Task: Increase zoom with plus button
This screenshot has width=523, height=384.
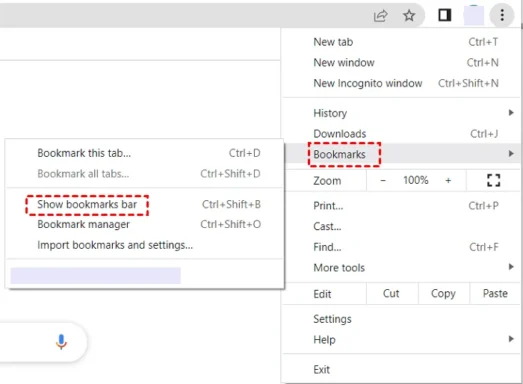Action: click(x=448, y=180)
